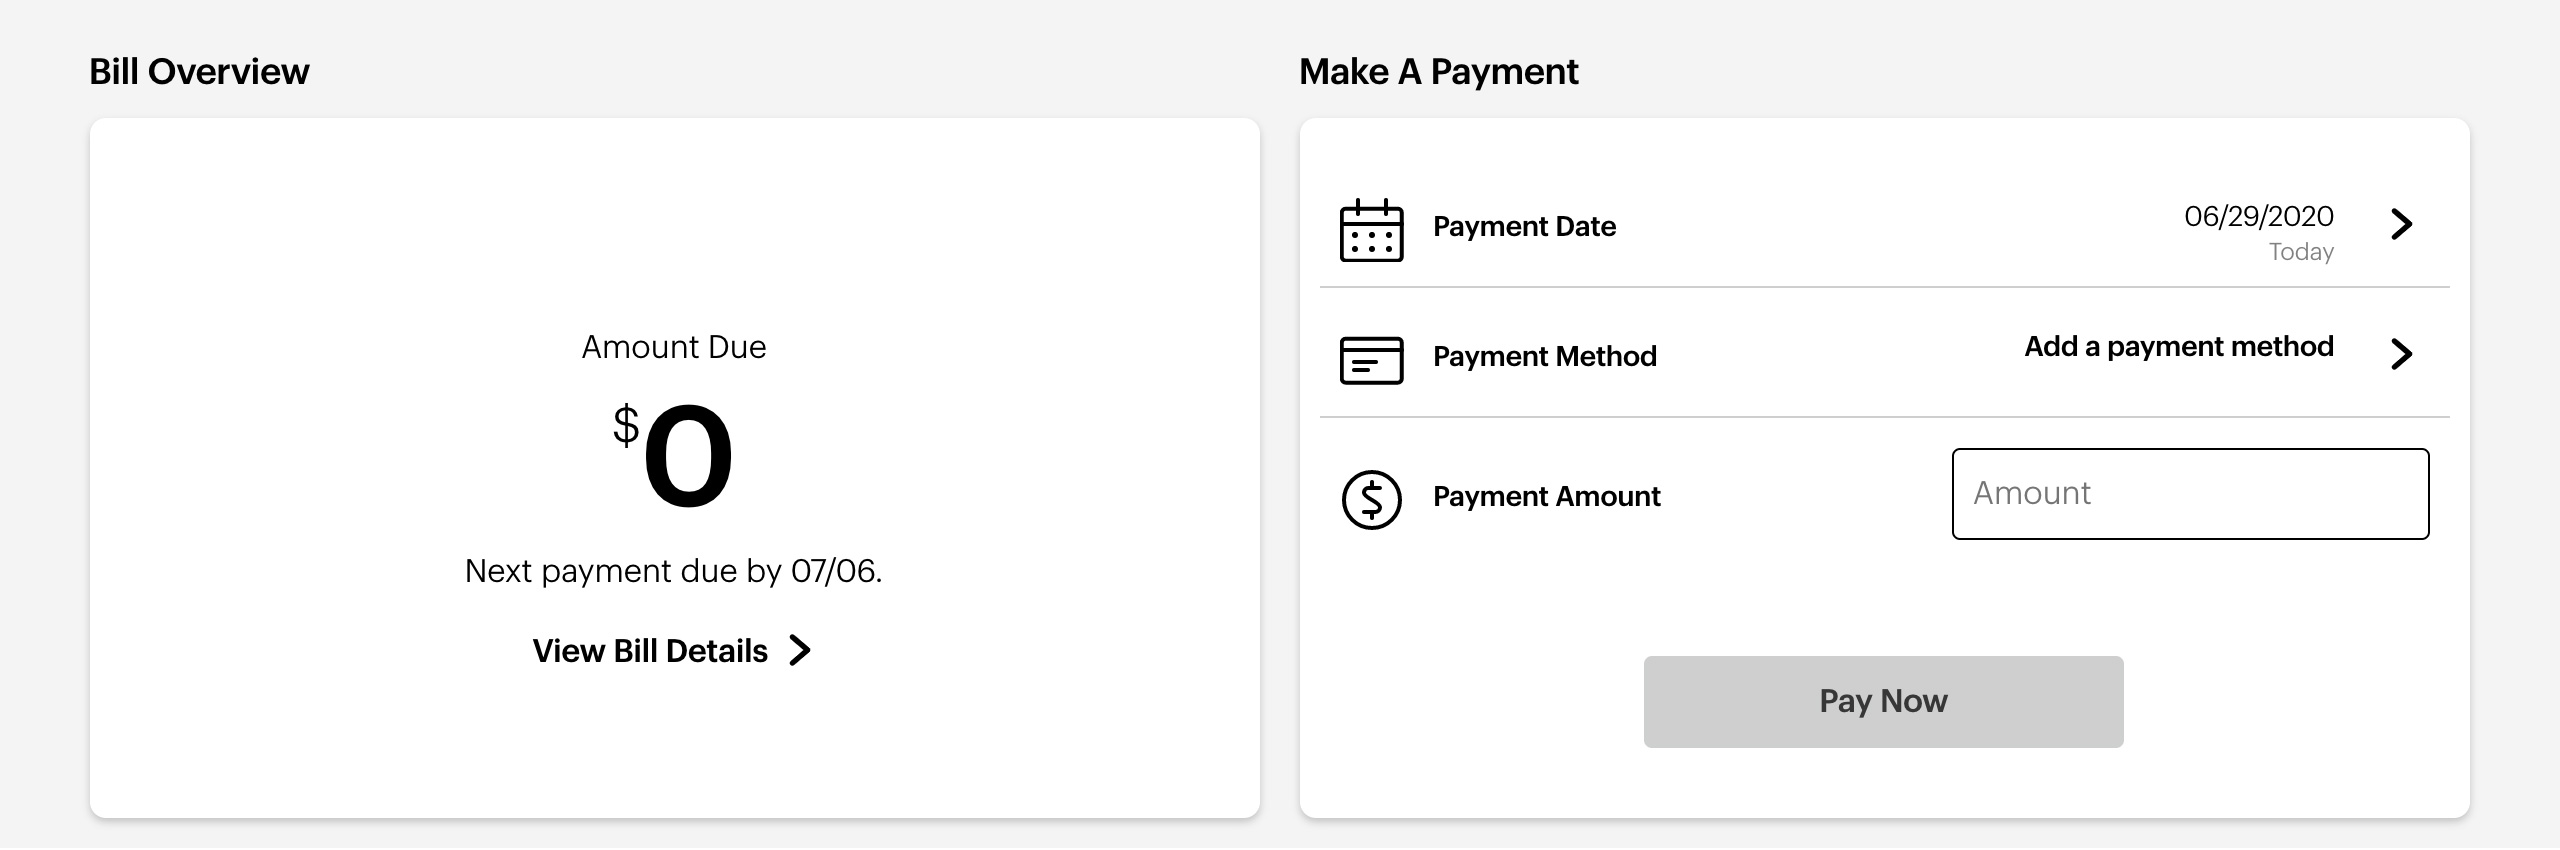Click the credit card icon beside Payment Method
This screenshot has height=850, width=2560.
point(1371,360)
